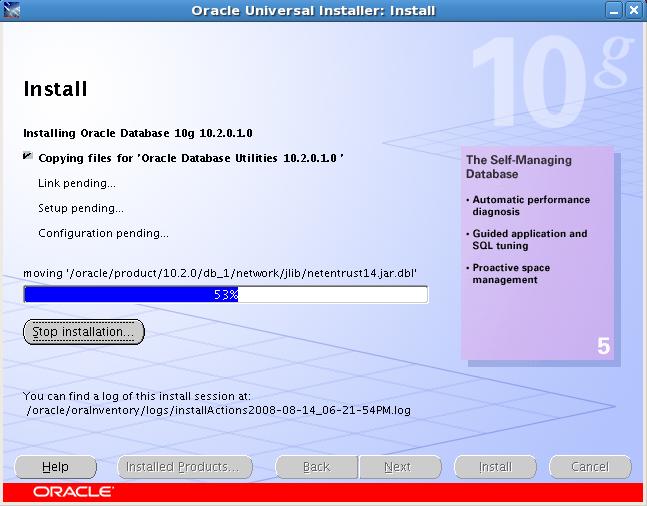Click the 'Configuration pending...' status text
The height and width of the screenshot is (506, 647).
[x=103, y=233]
